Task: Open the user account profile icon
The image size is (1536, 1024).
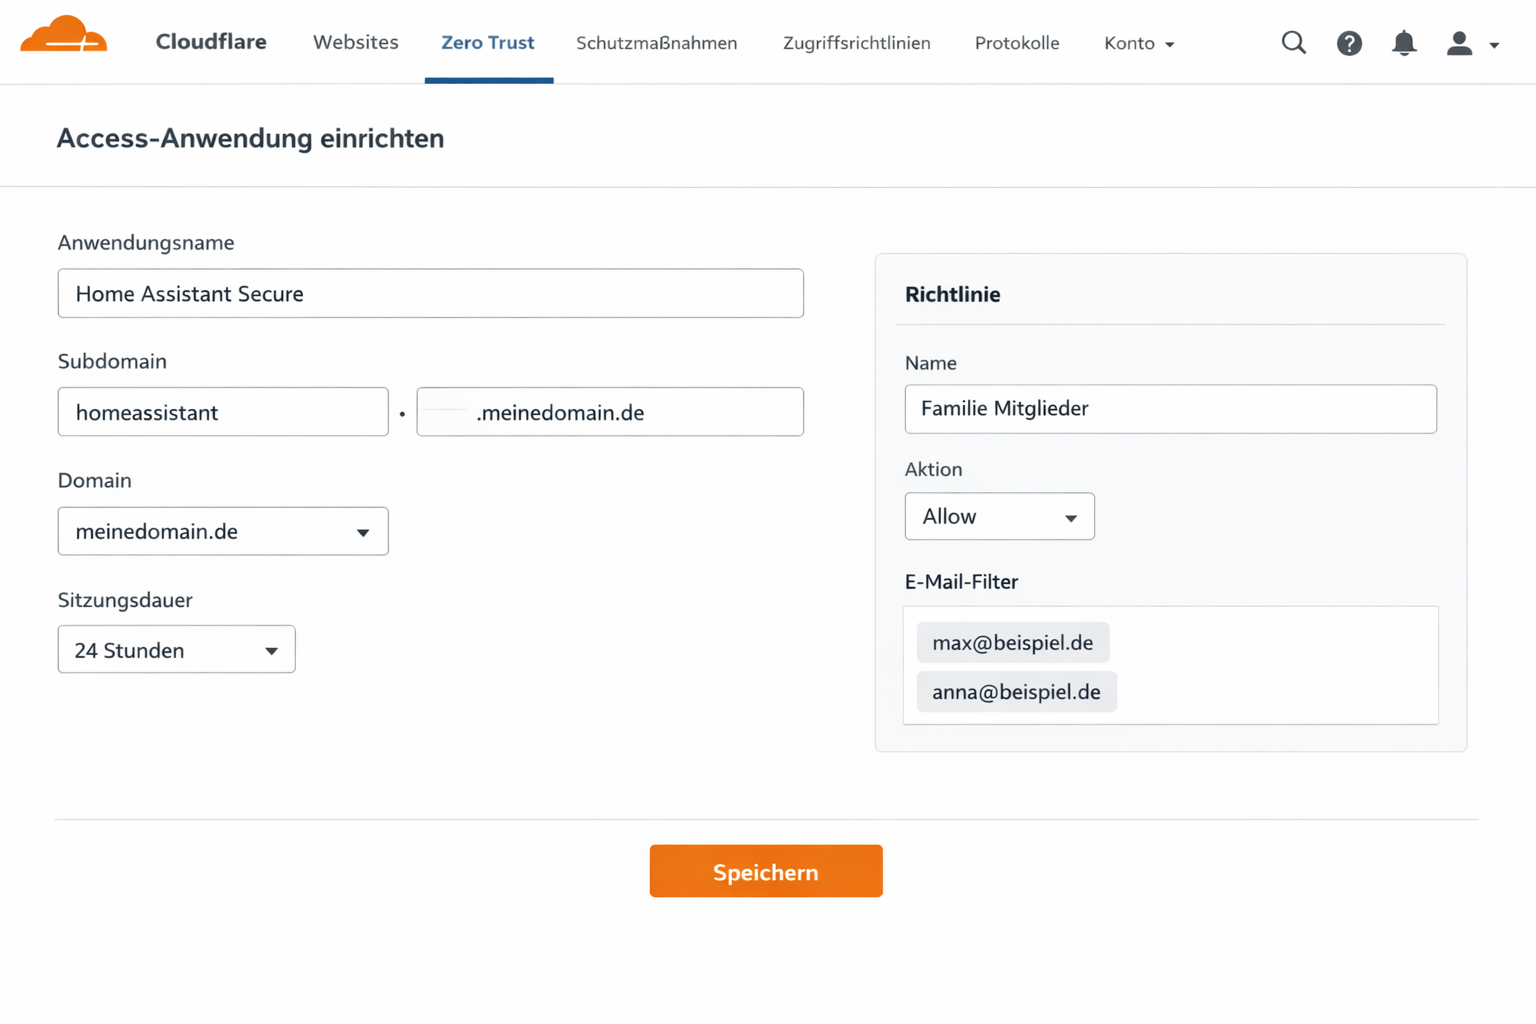Action: (1459, 43)
